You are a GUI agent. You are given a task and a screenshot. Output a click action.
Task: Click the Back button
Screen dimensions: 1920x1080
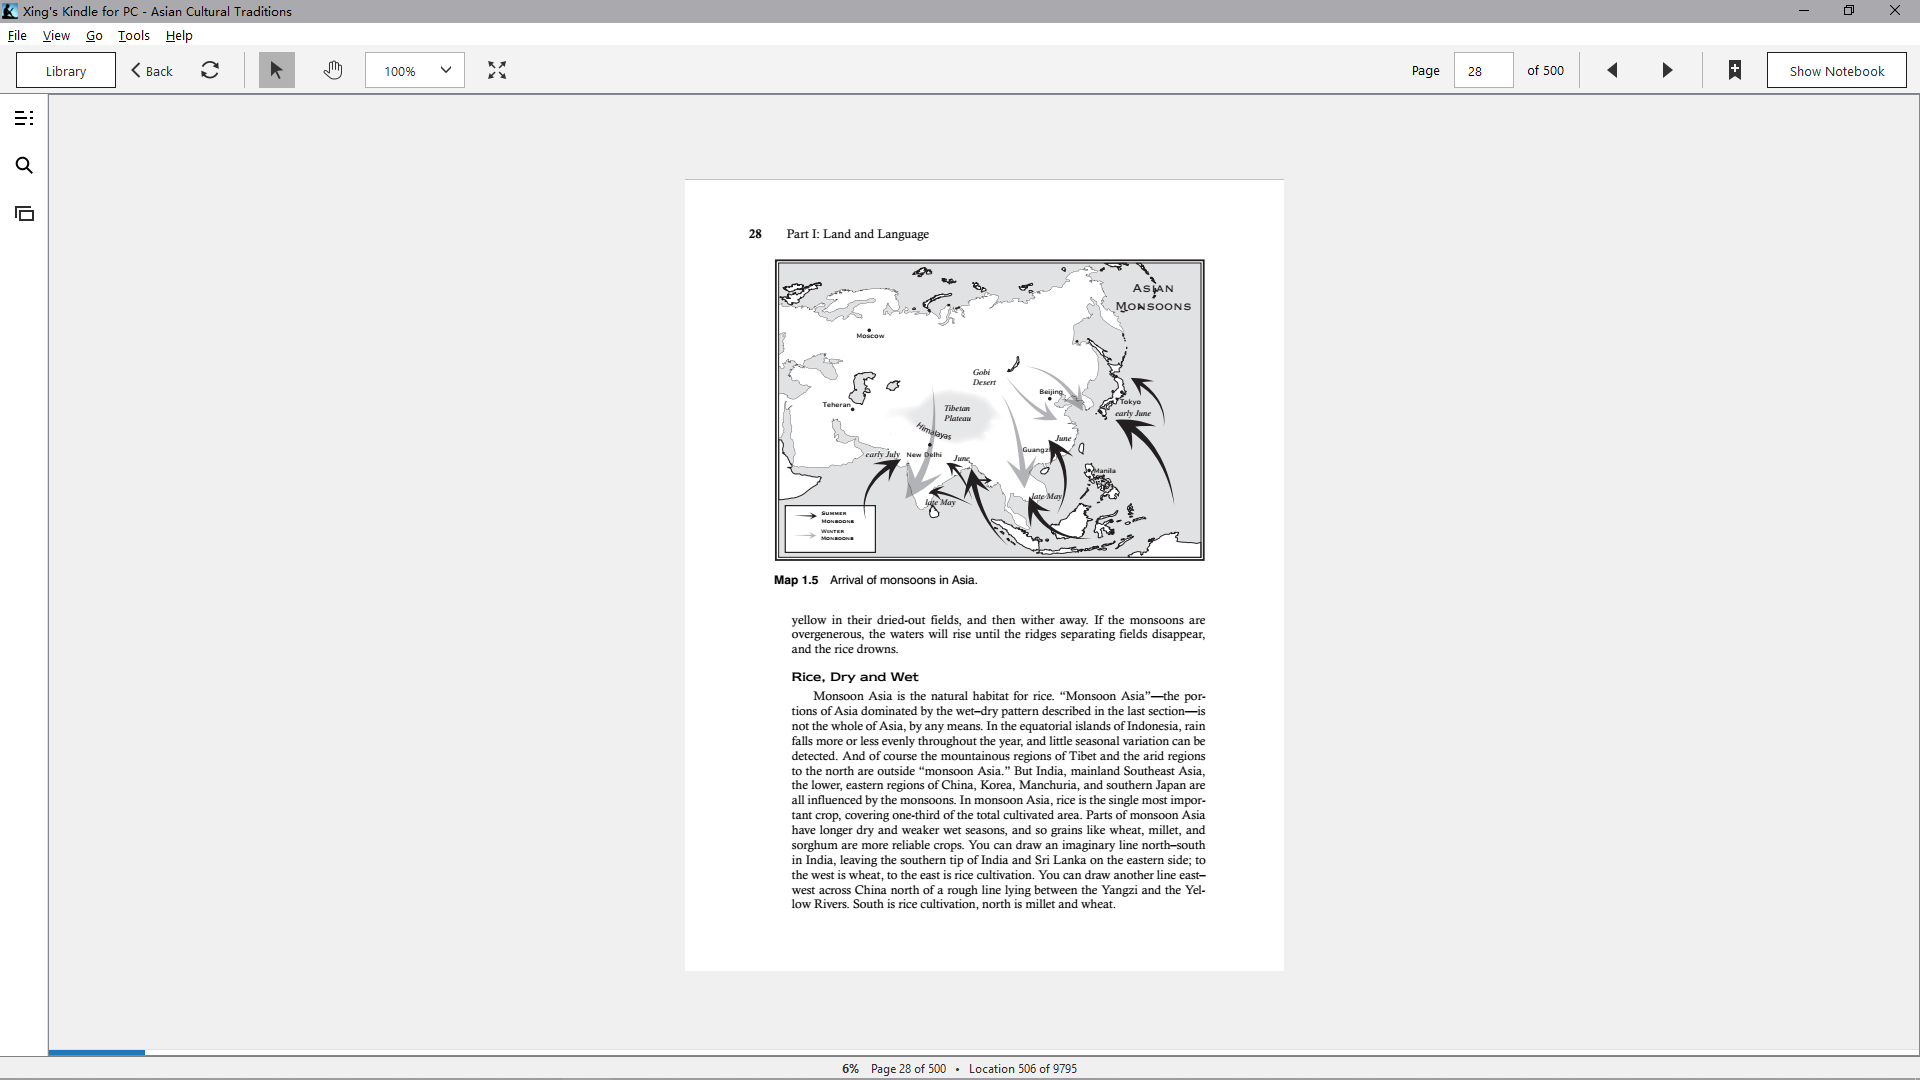[x=152, y=71]
